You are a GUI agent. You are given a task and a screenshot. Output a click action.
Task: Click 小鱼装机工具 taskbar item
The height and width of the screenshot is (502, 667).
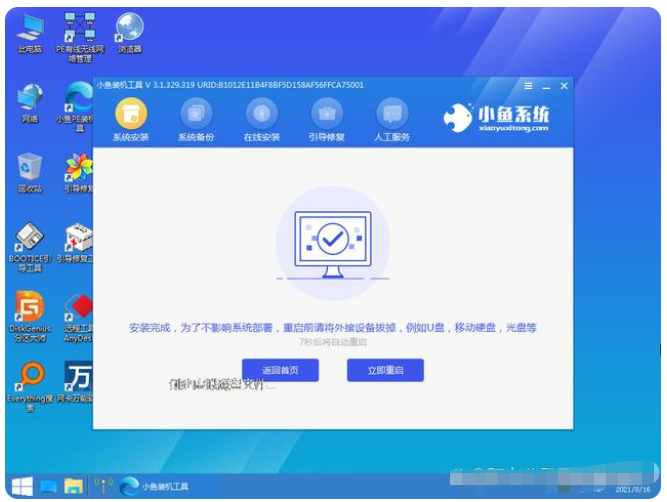155,486
